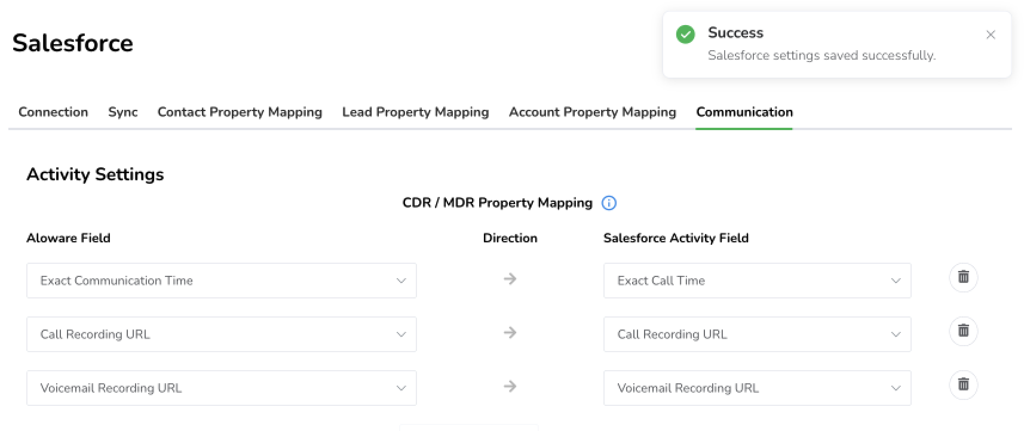This screenshot has width=1024, height=431.
Task: Select the Communication tab
Action: click(x=744, y=112)
